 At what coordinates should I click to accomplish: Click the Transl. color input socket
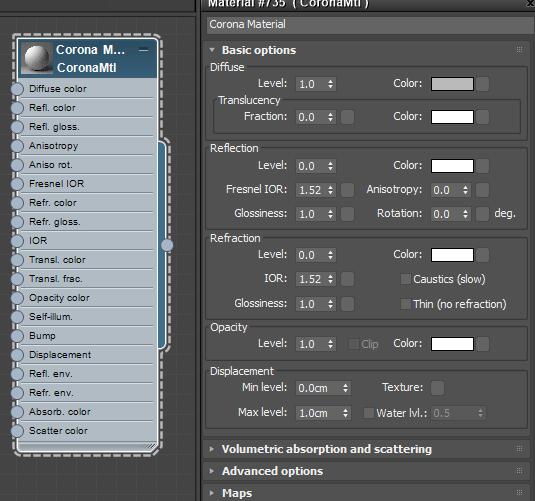coord(17,260)
